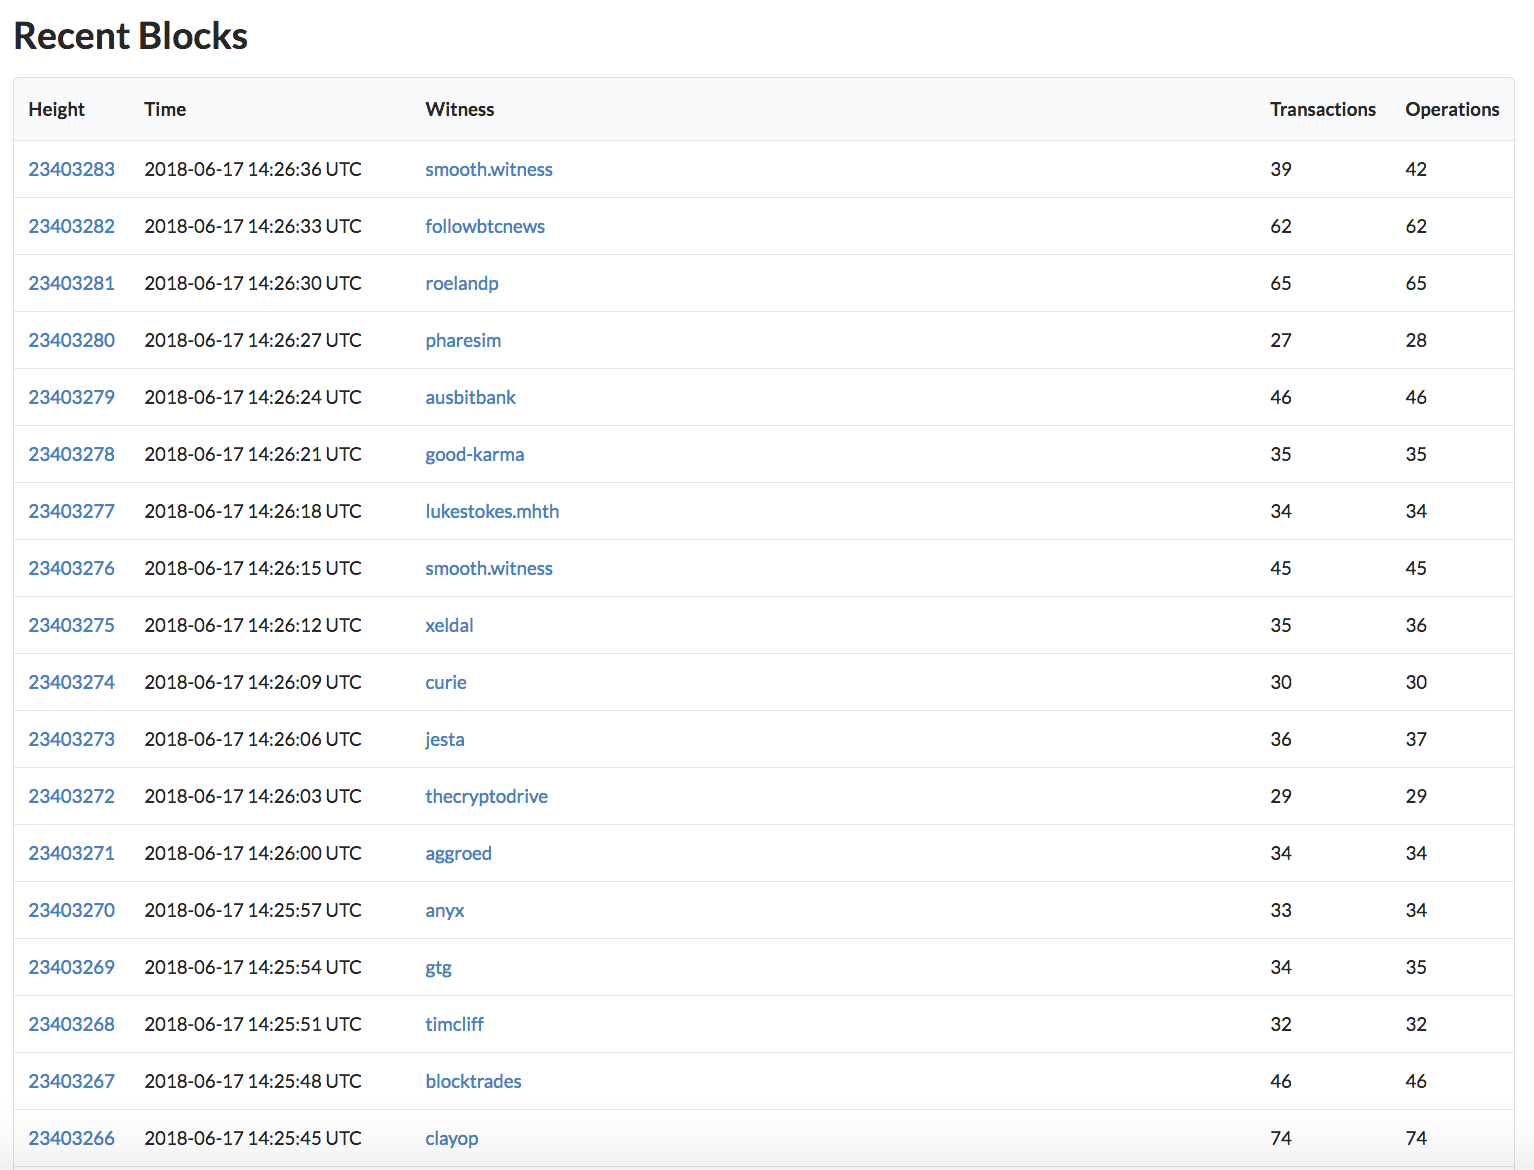Open block 23403274
This screenshot has height=1170, width=1534.
[x=72, y=682]
